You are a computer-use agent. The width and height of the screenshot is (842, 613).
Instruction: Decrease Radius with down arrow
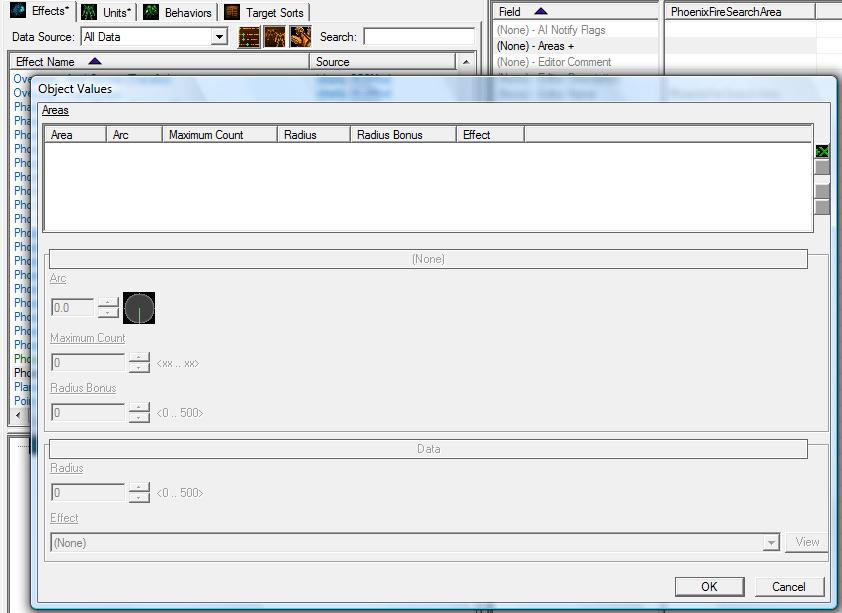(x=139, y=498)
